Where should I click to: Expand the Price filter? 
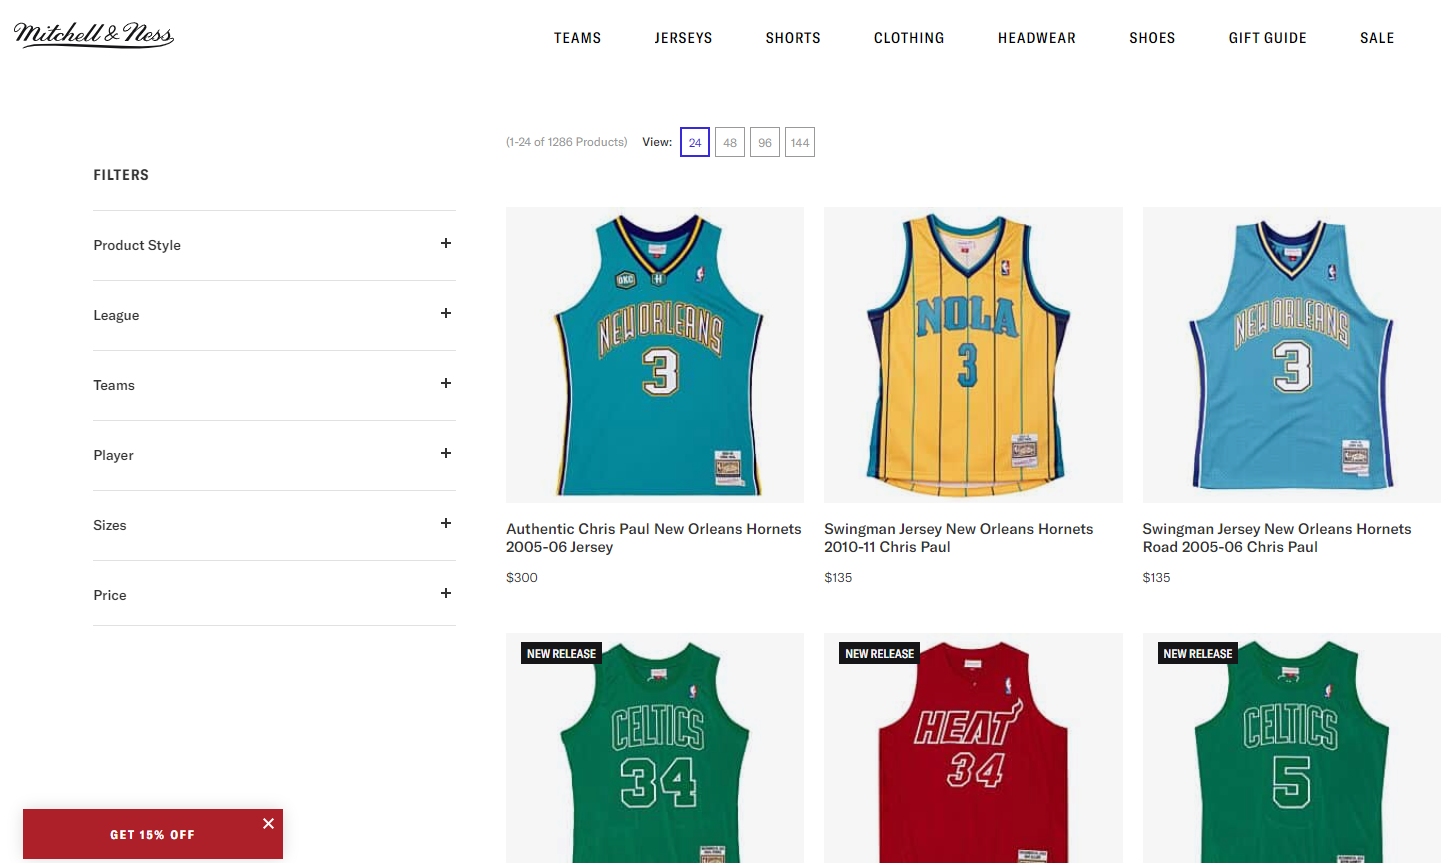pos(446,594)
